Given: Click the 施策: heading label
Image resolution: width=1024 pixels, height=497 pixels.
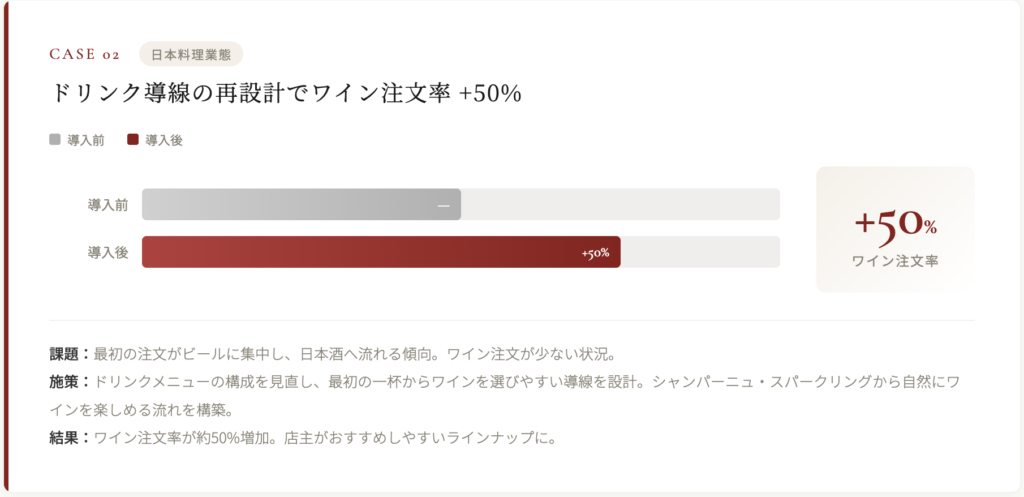Looking at the screenshot, I should click(69, 382).
